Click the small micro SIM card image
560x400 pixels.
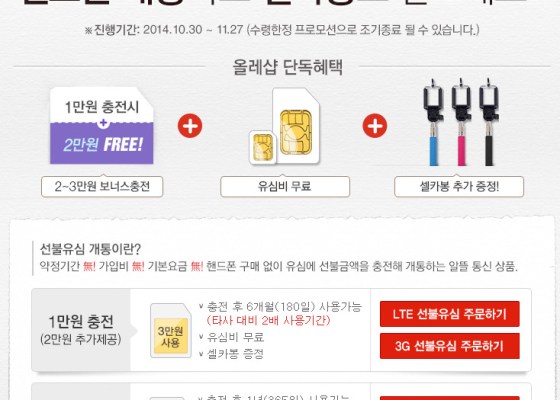(x=263, y=147)
